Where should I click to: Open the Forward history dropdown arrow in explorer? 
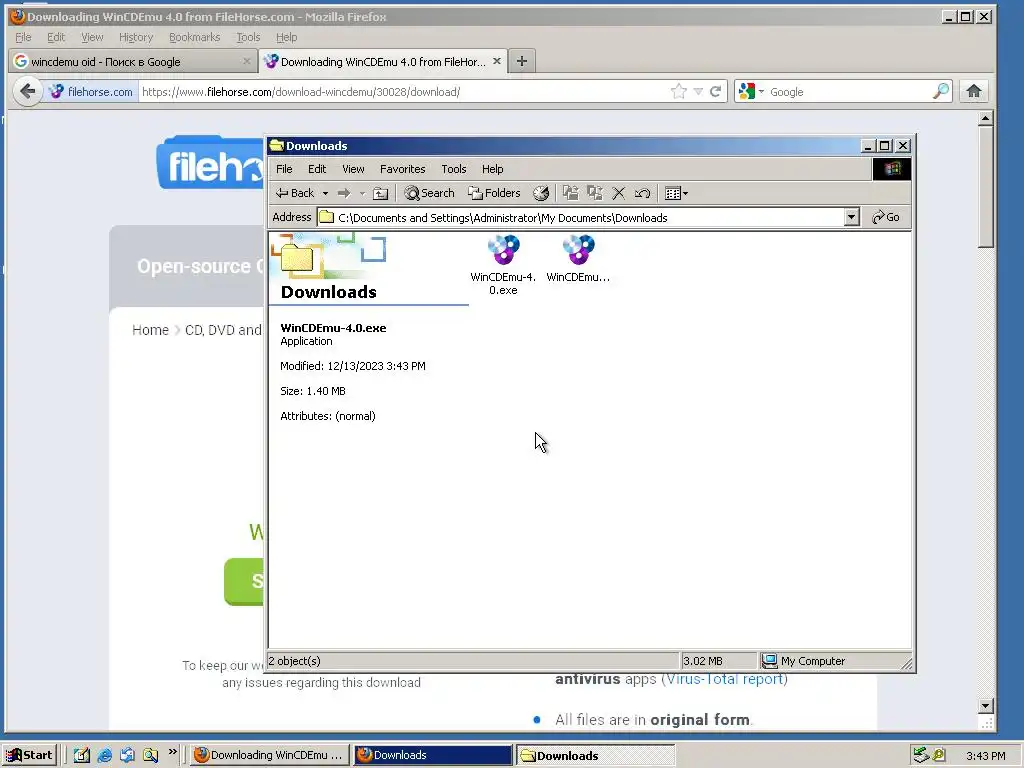click(x=362, y=193)
